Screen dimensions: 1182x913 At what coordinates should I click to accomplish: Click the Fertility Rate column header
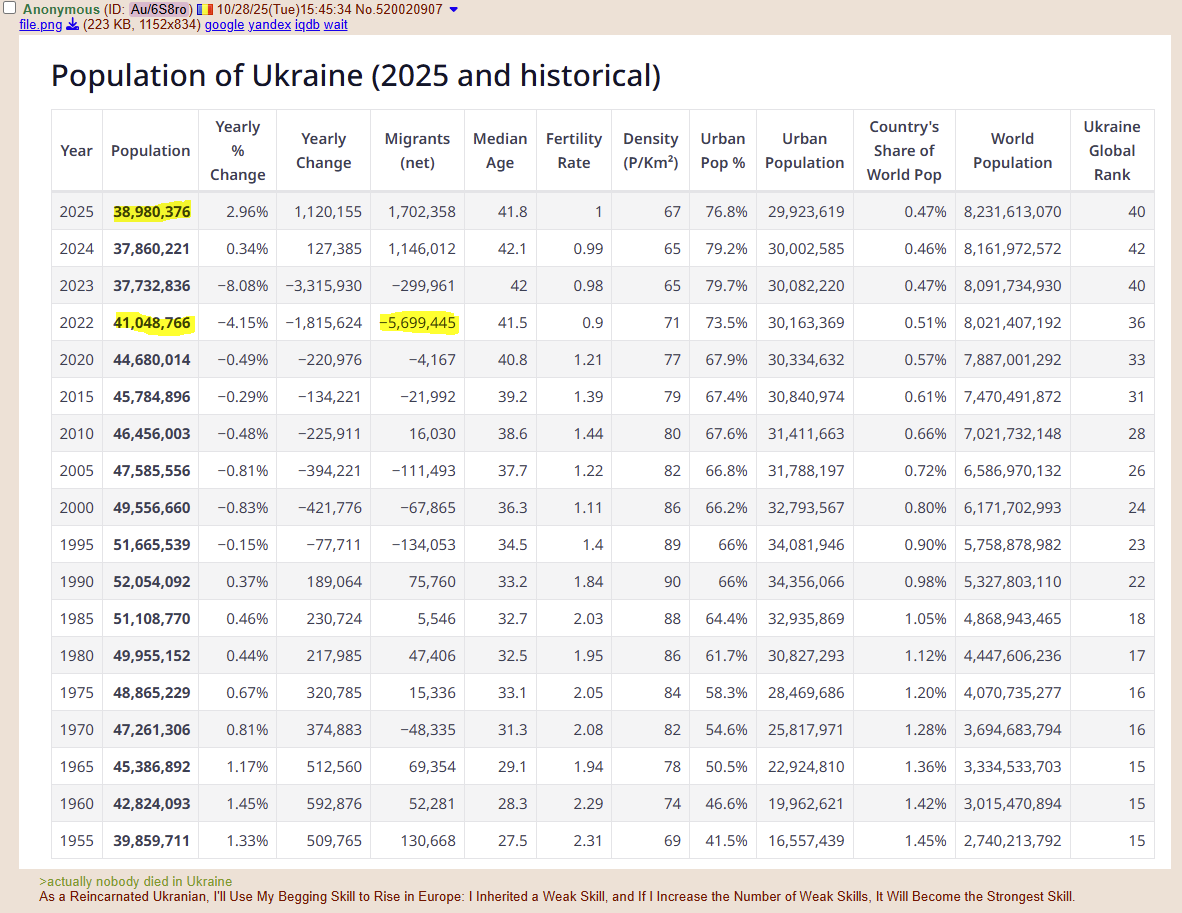[x=573, y=151]
